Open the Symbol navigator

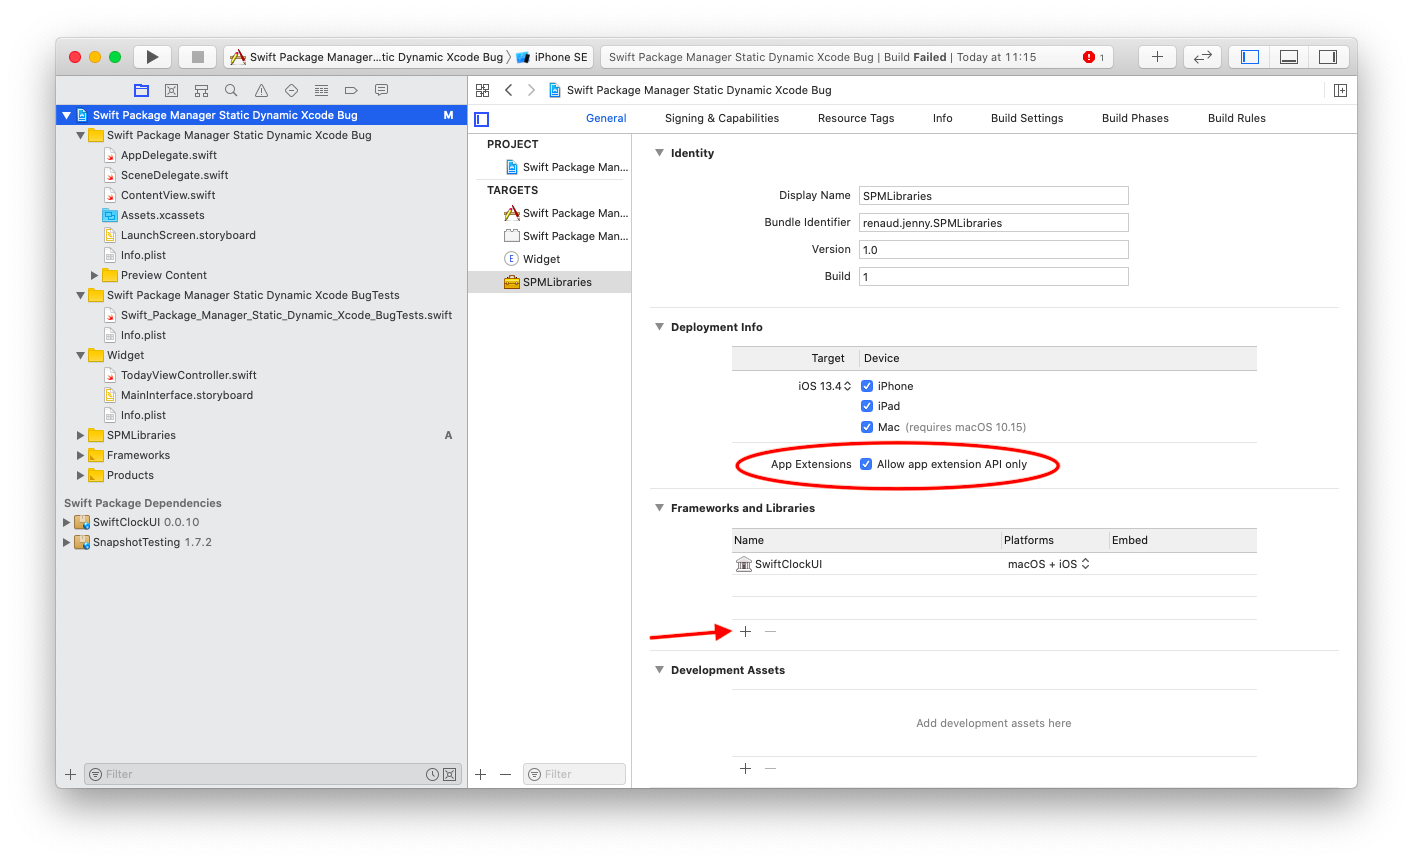pyautogui.click(x=201, y=90)
